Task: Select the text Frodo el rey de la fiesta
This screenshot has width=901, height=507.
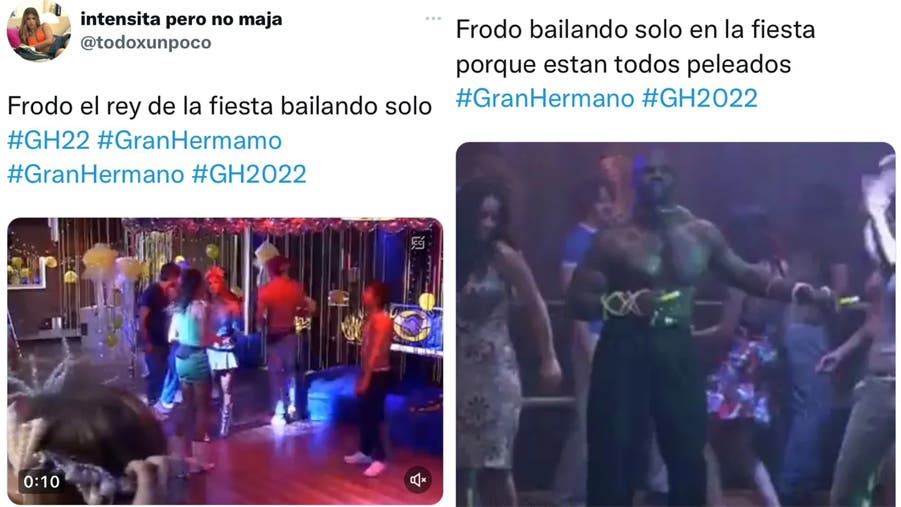Action: click(x=141, y=106)
